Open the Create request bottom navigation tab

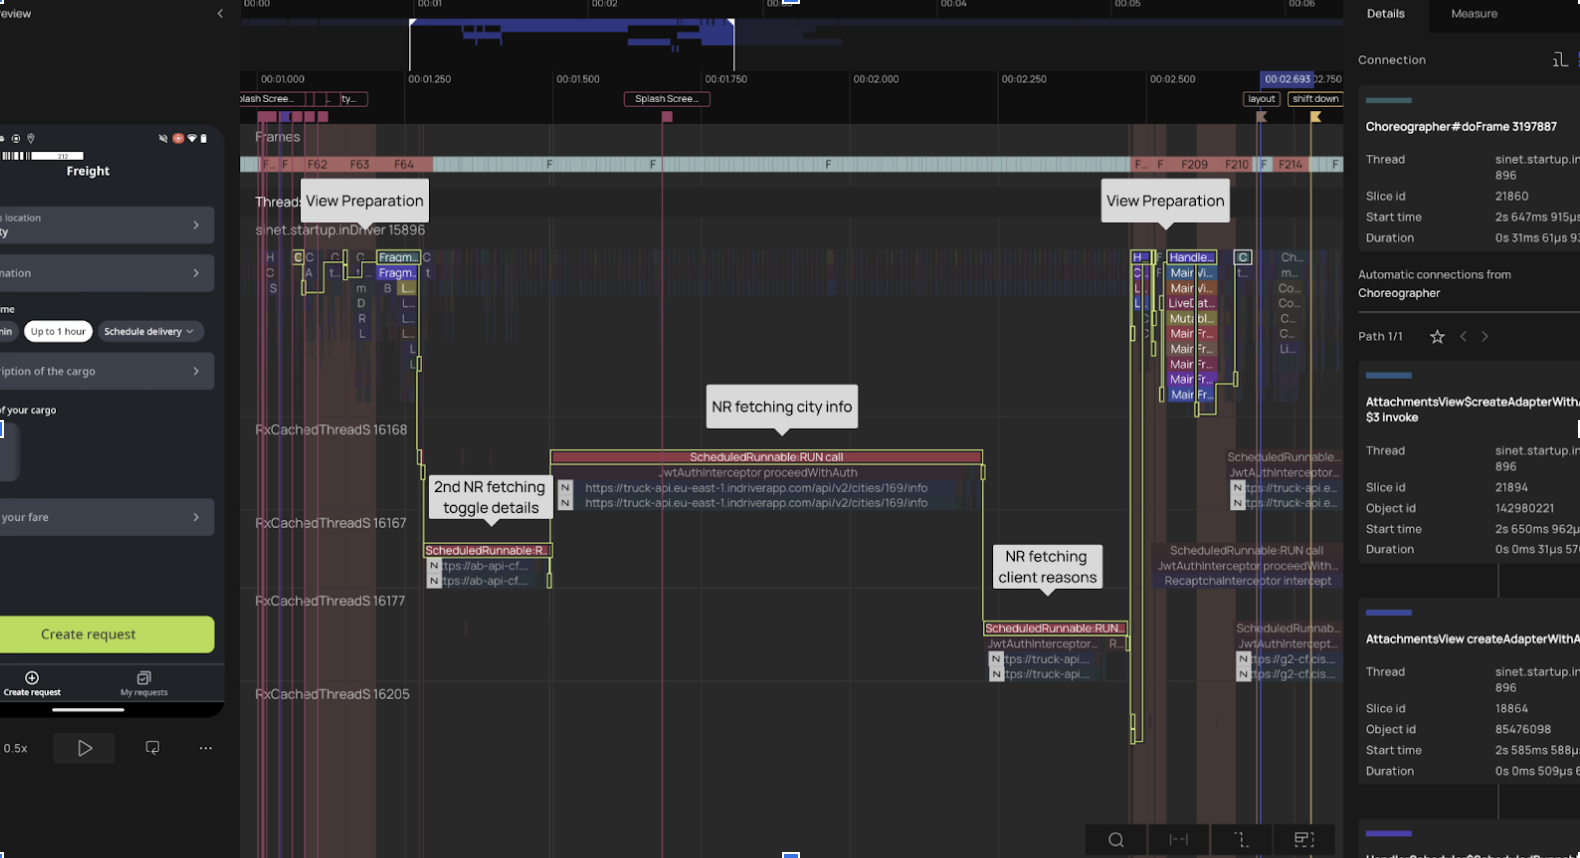pos(32,684)
